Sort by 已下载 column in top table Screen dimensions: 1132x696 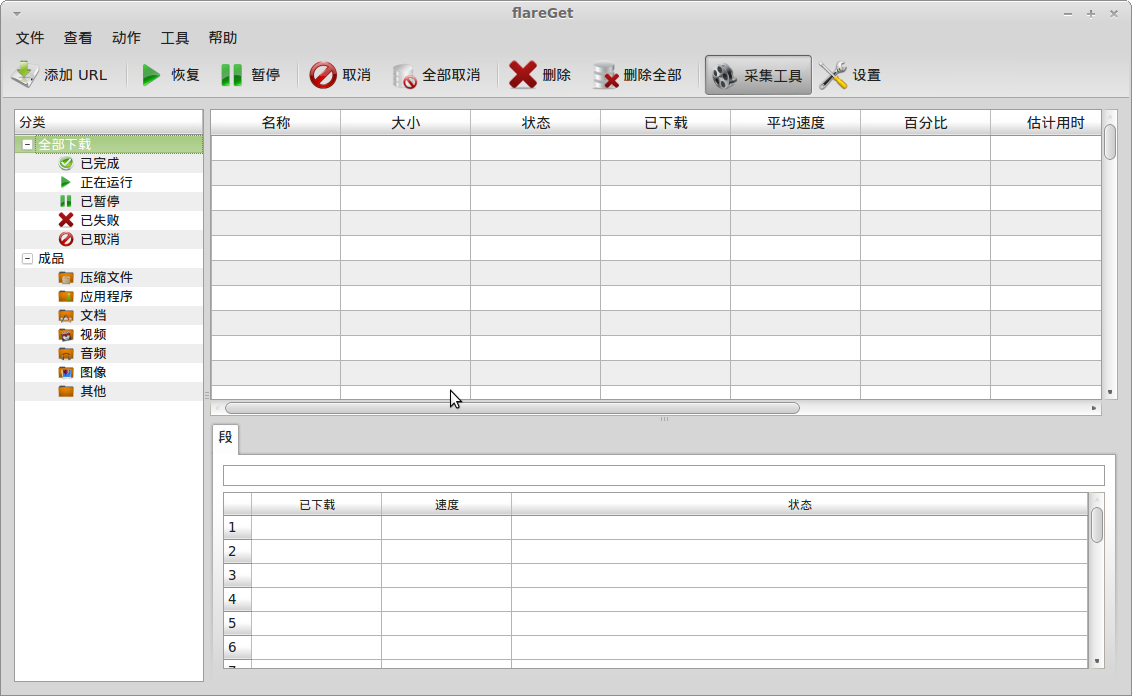[666, 123]
